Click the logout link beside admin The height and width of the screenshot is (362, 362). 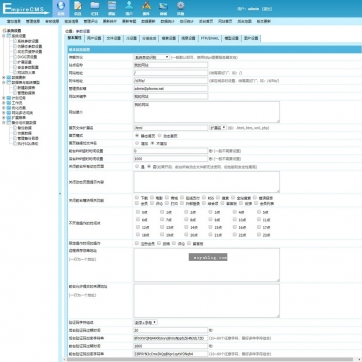click(267, 9)
